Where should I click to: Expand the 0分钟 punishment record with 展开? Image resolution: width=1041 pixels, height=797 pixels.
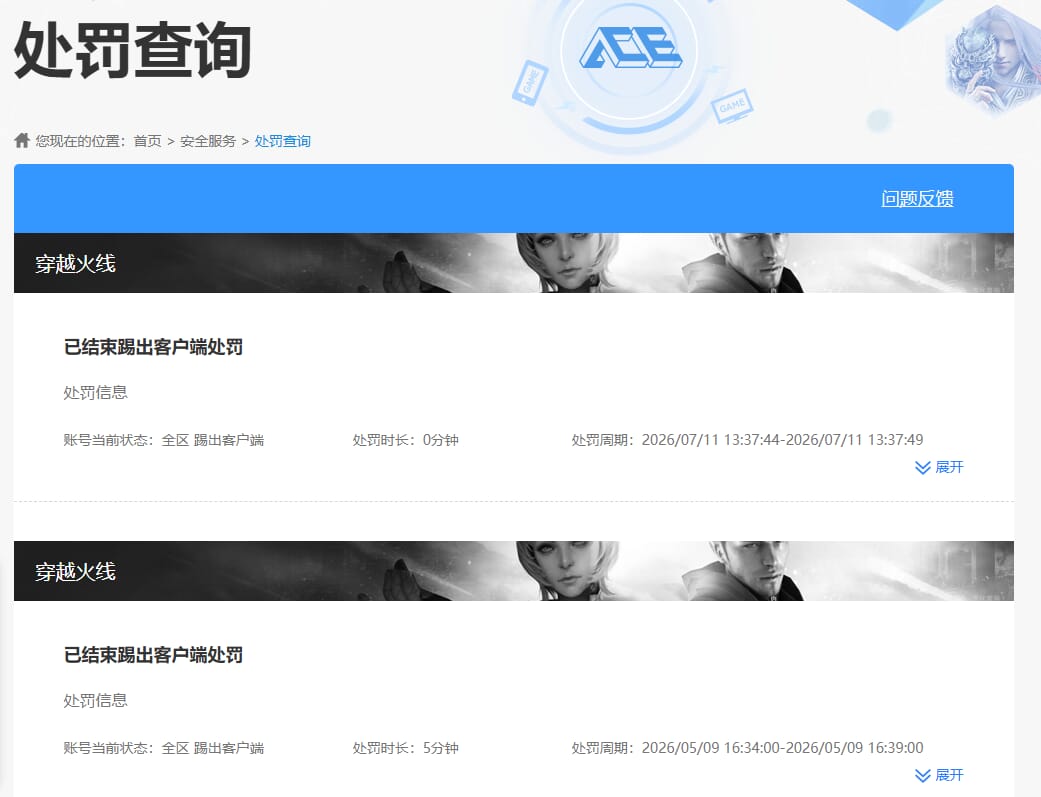pyautogui.click(x=939, y=467)
